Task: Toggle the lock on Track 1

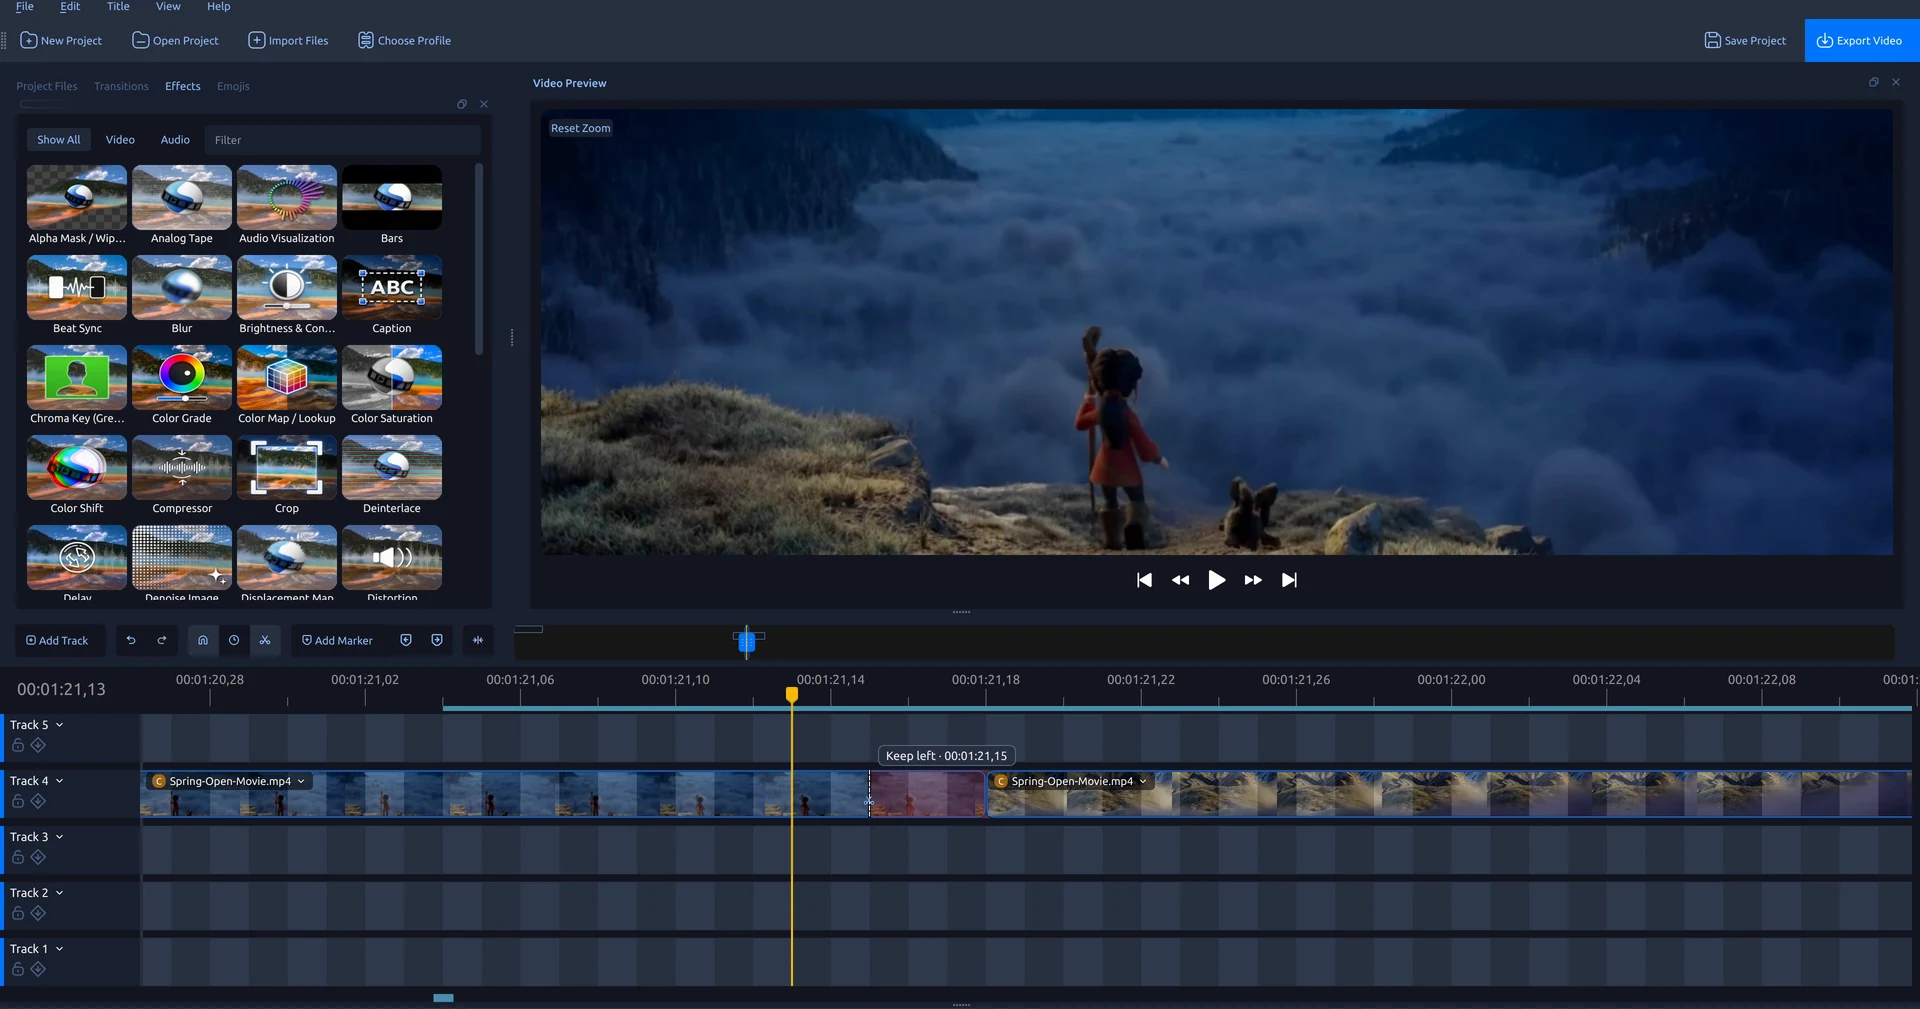Action: click(x=18, y=969)
